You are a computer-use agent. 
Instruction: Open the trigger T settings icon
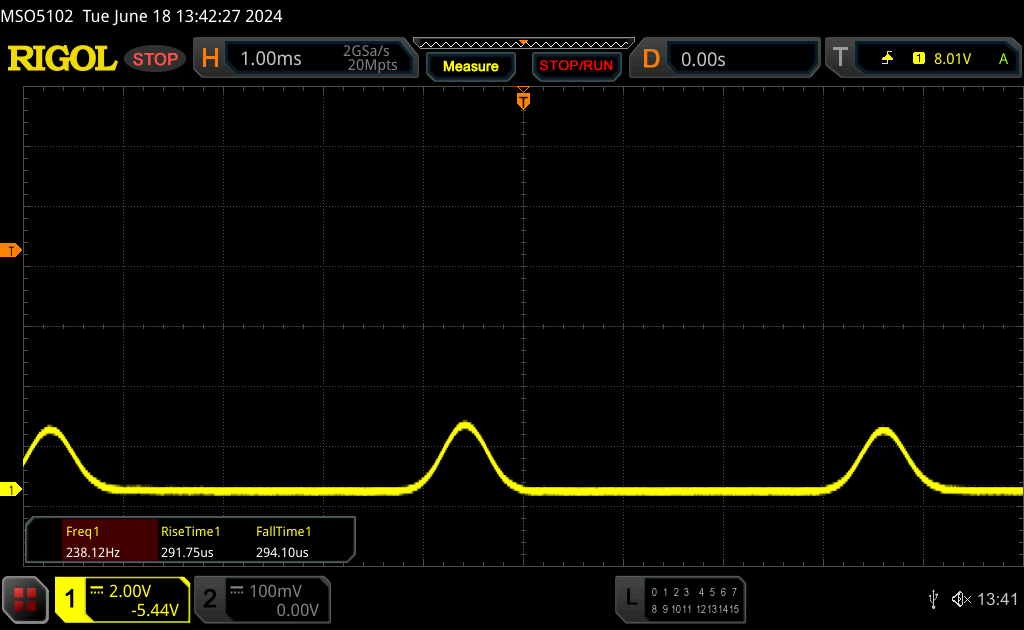click(x=840, y=57)
